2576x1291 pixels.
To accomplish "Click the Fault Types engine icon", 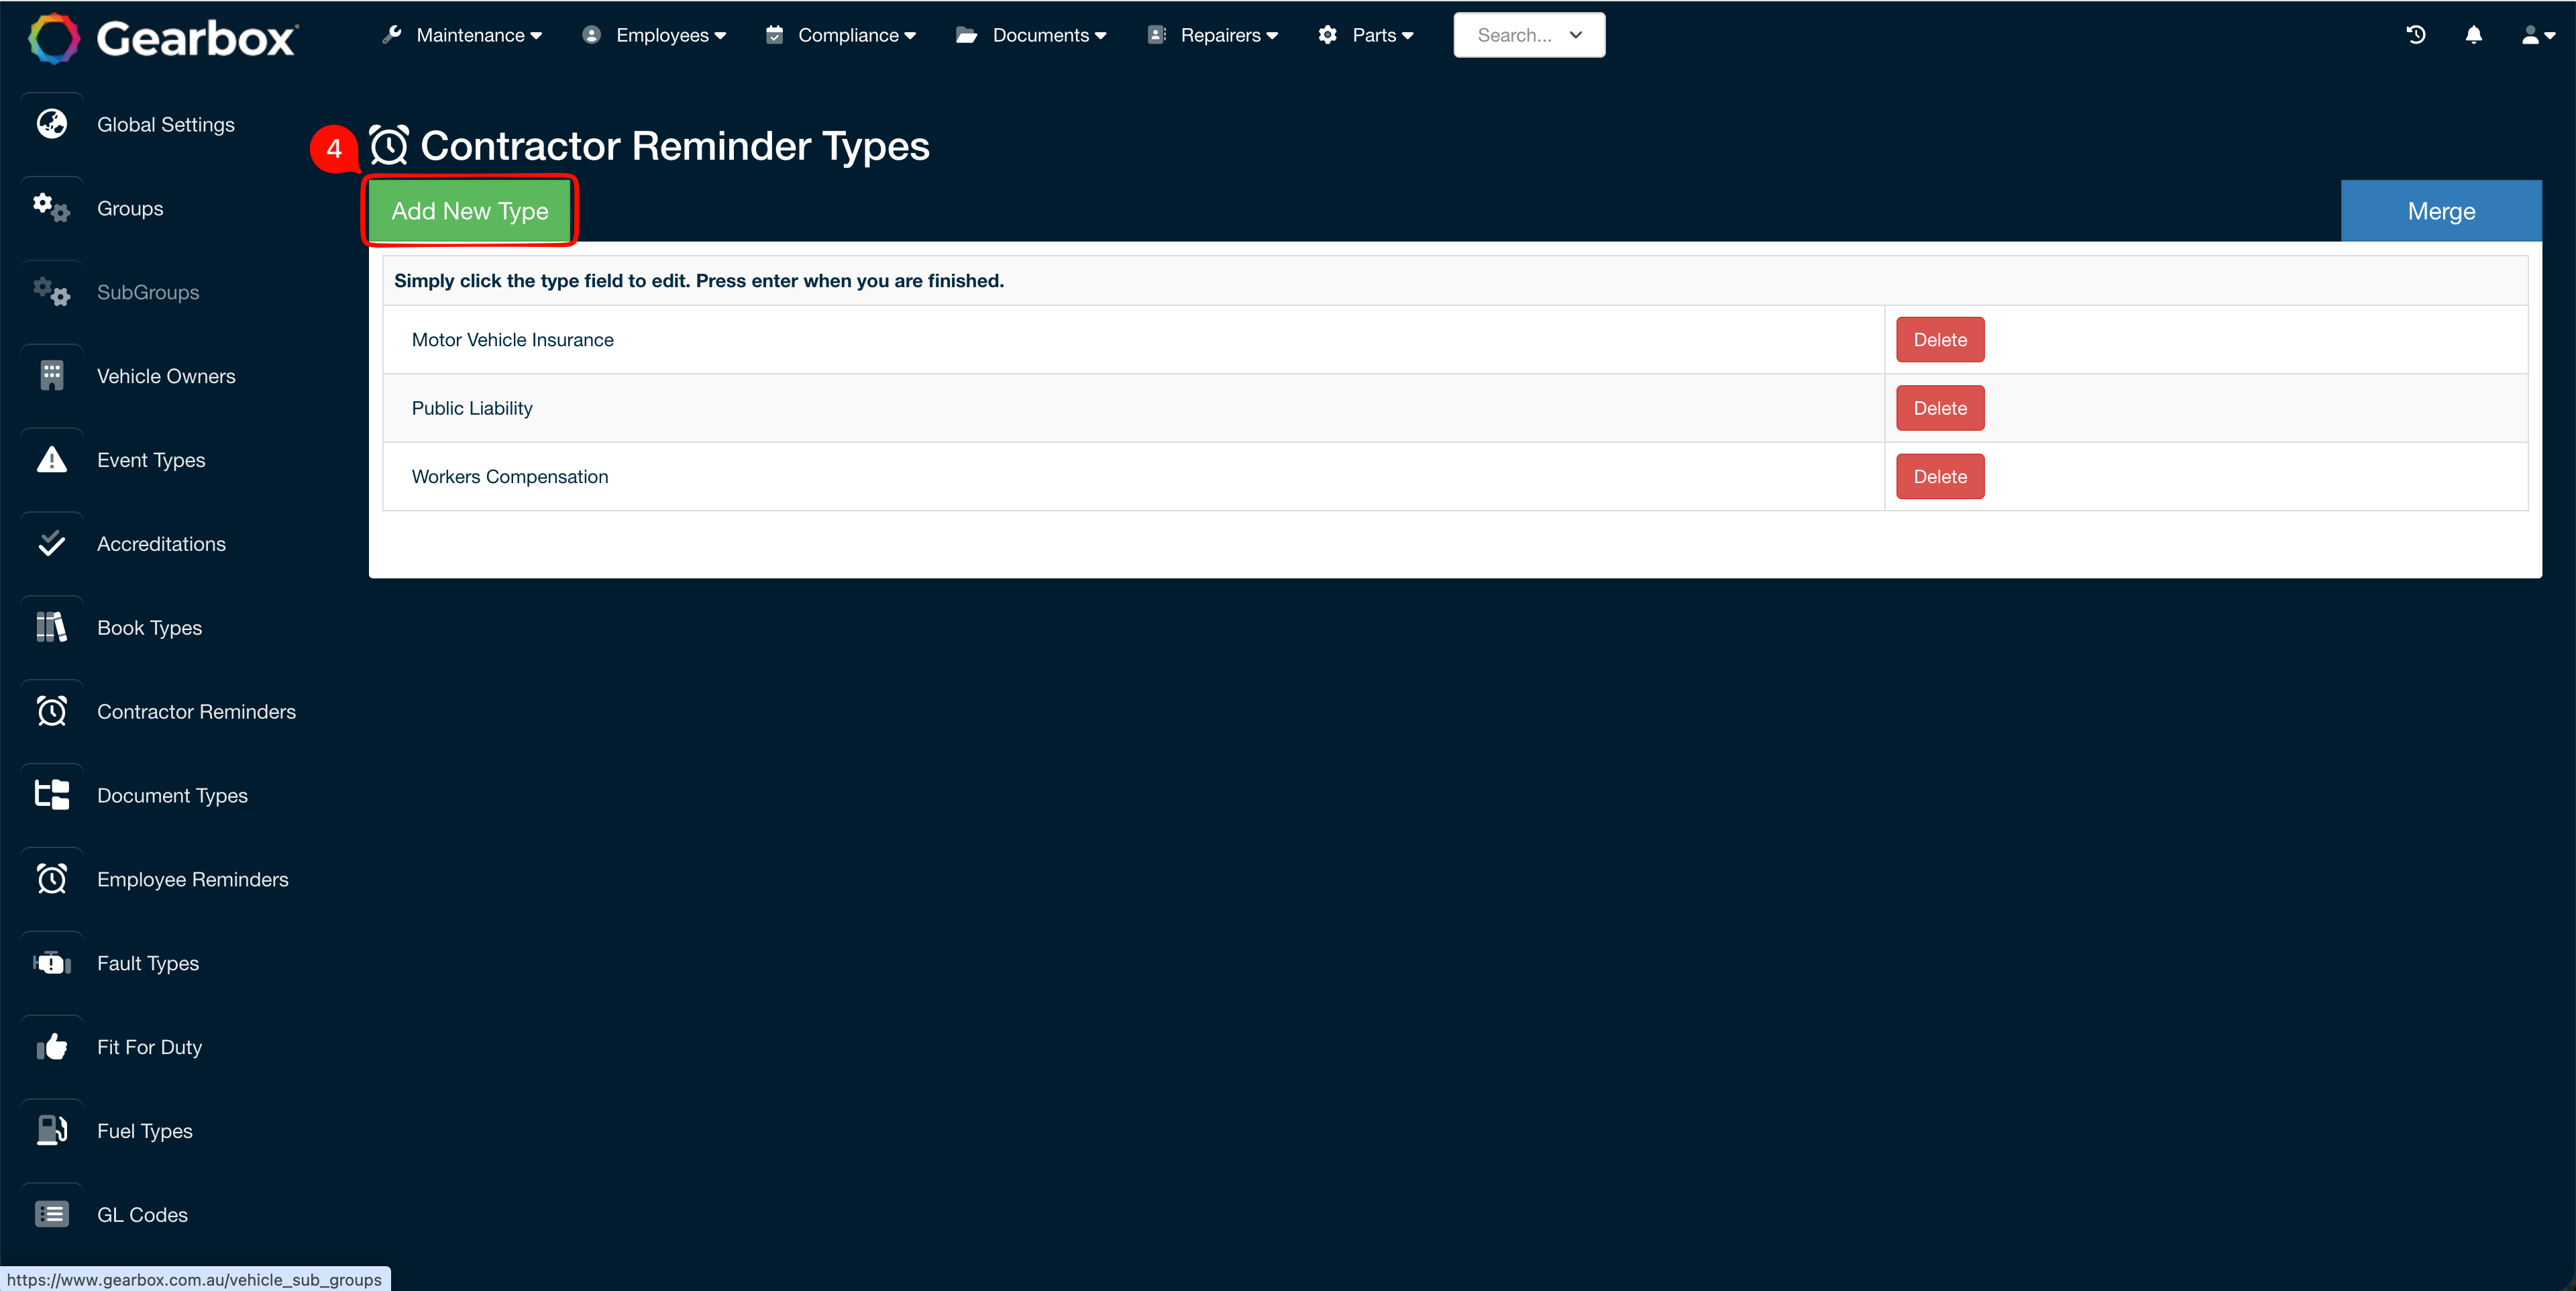I will click(x=52, y=964).
